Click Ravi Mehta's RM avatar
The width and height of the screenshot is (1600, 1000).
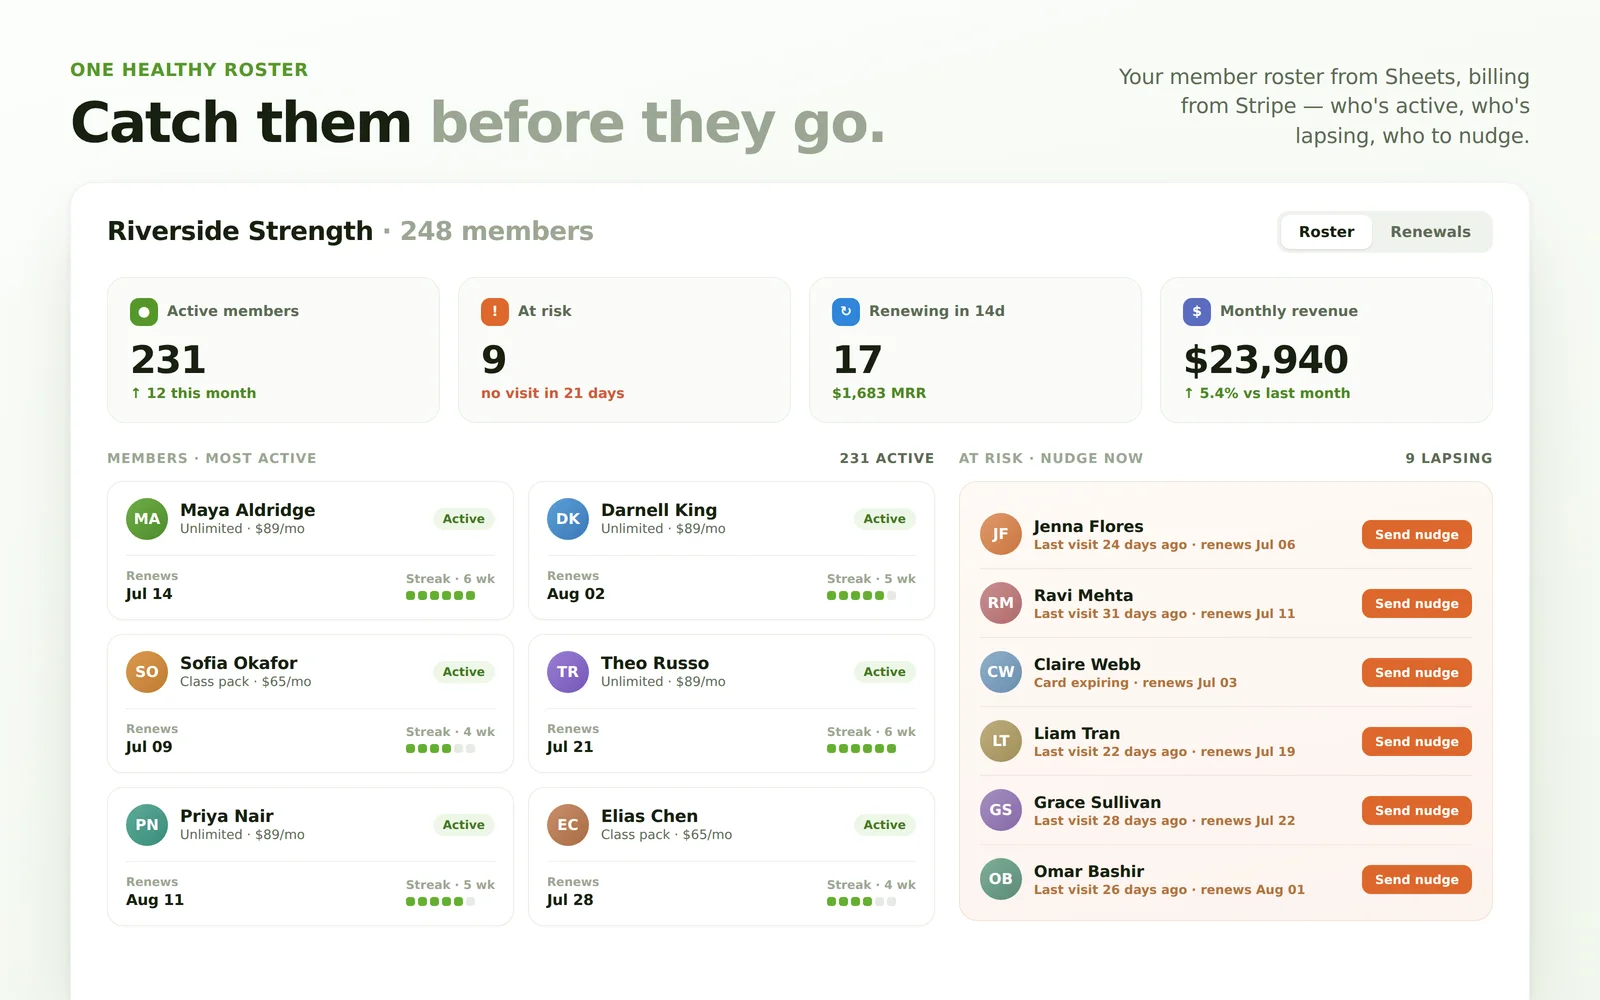point(1001,603)
